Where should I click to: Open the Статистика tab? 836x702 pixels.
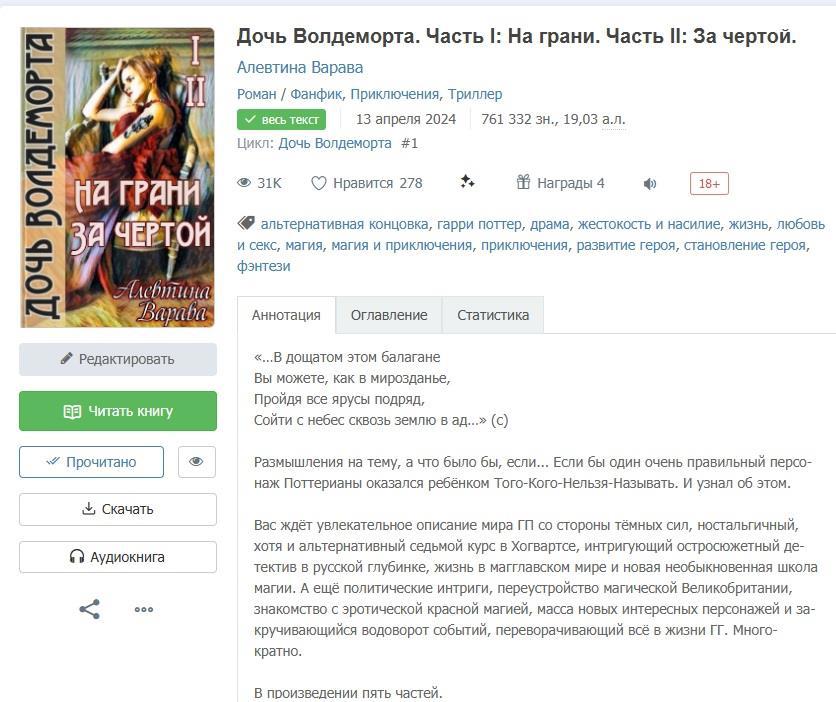point(492,315)
